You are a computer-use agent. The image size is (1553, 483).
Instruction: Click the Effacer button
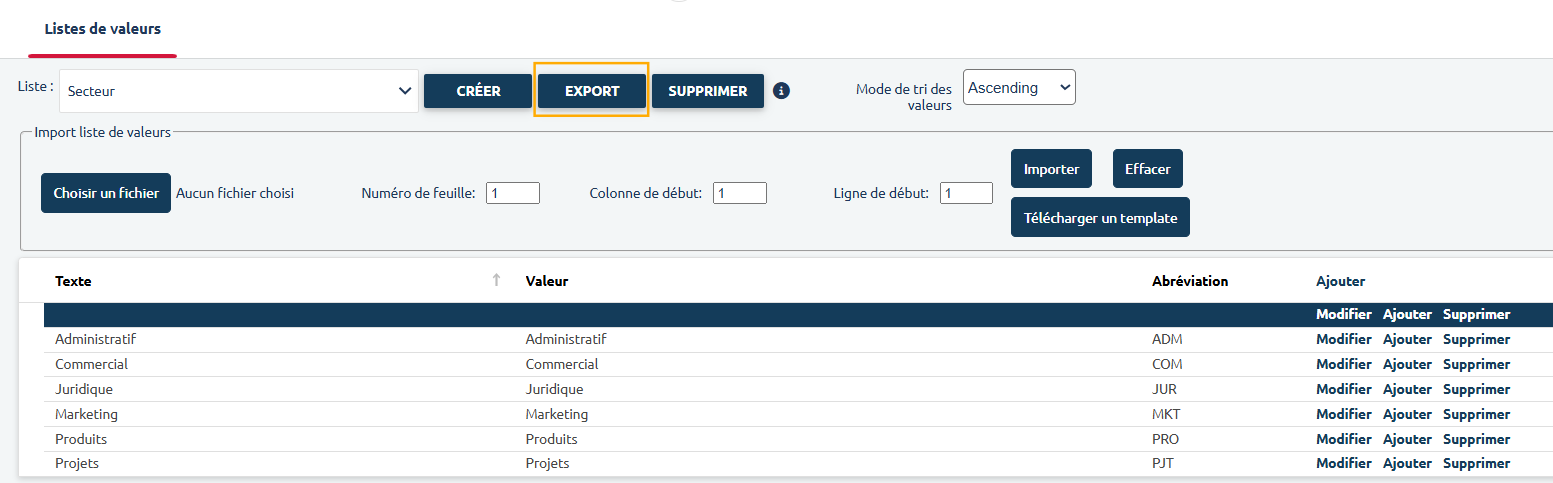click(x=1147, y=169)
